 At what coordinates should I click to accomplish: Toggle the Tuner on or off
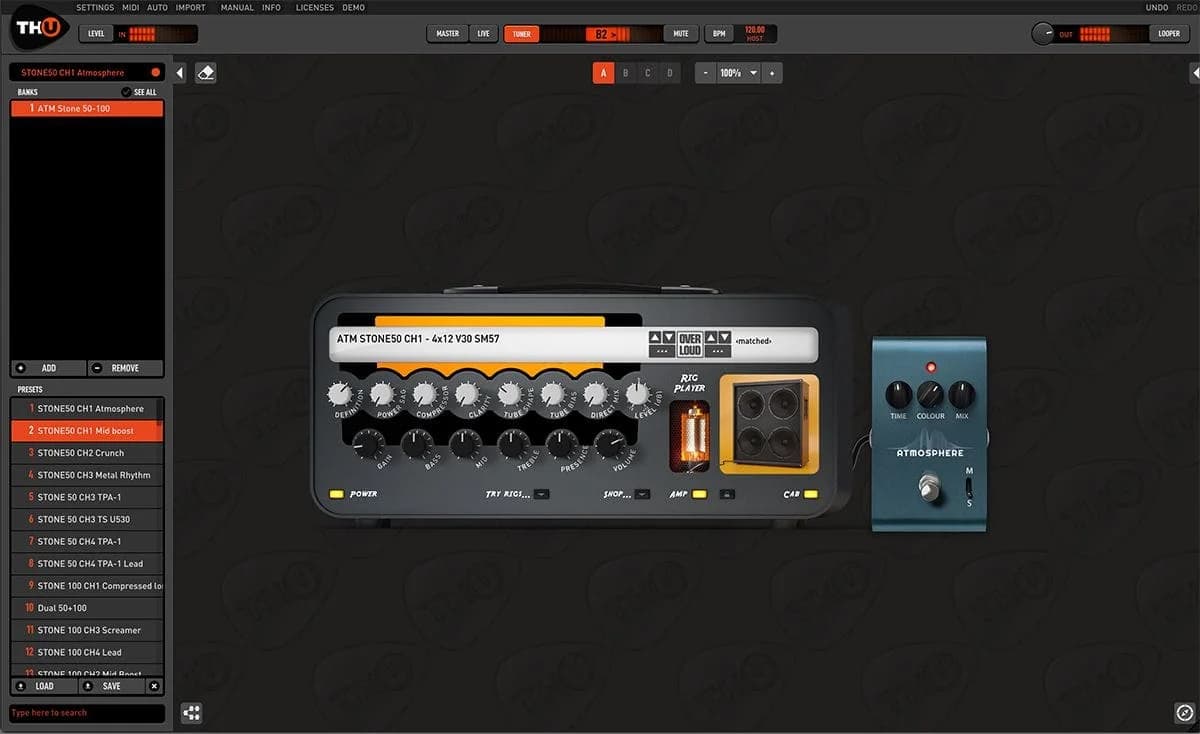[x=521, y=34]
